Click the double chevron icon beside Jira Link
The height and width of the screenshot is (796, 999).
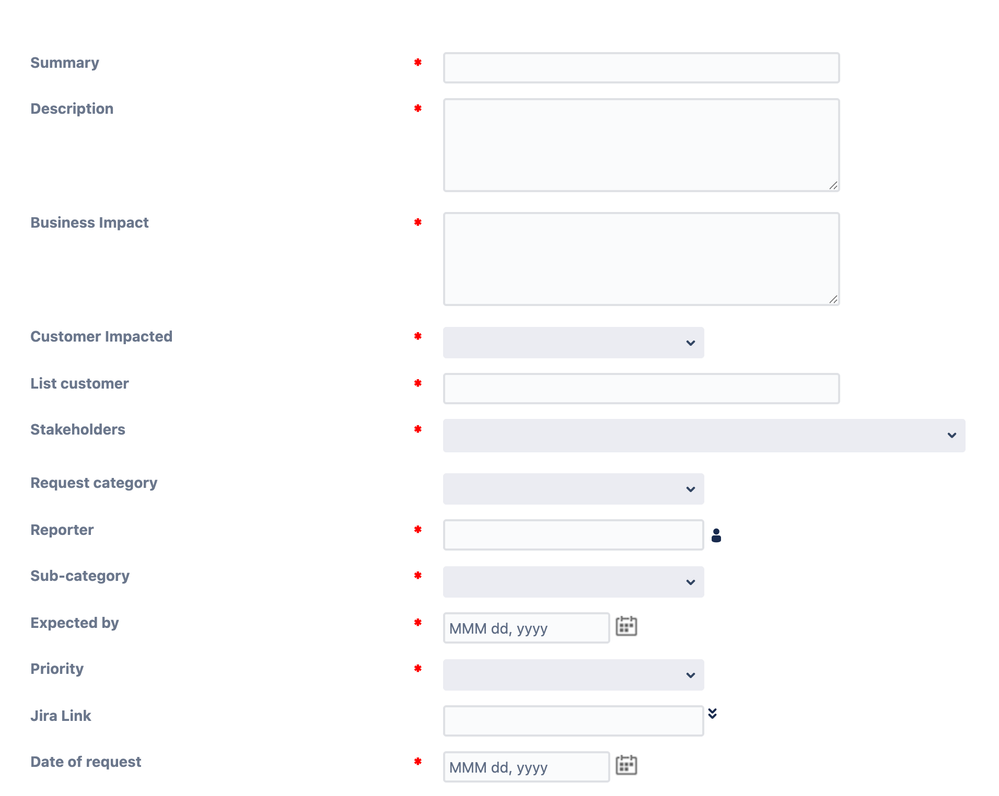pos(712,712)
